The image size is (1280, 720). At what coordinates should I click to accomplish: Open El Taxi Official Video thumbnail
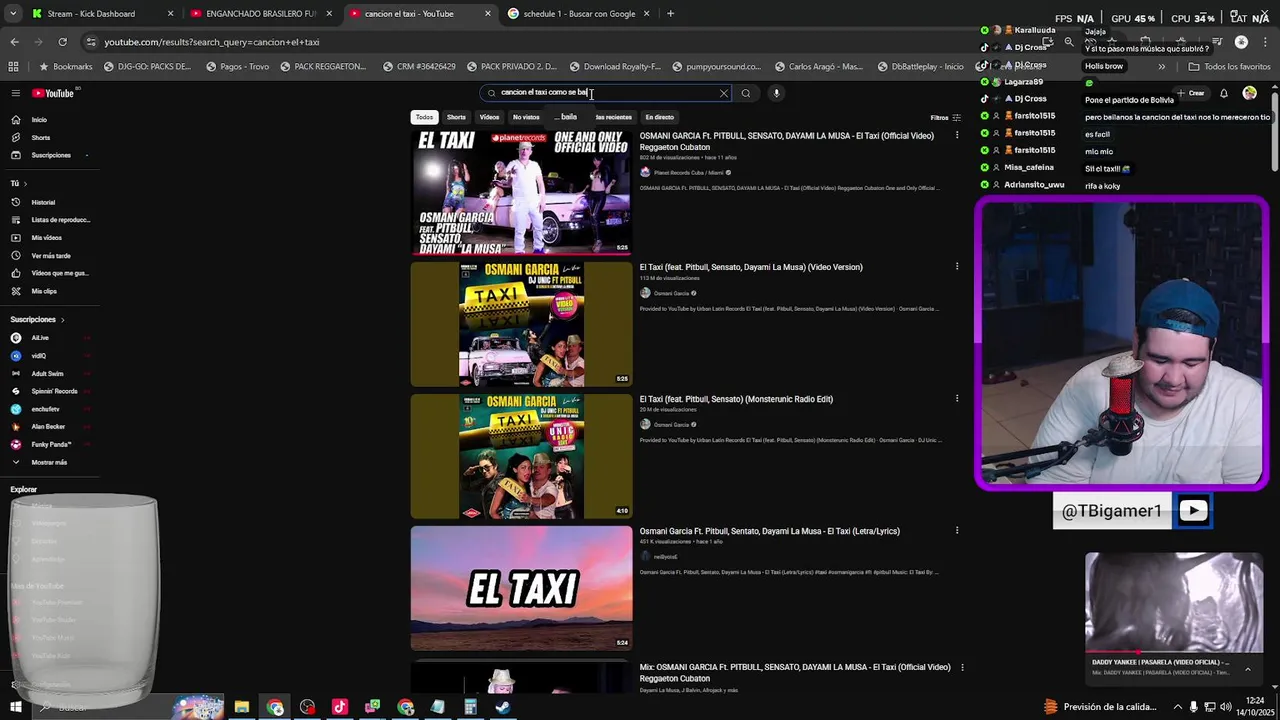pos(521,192)
